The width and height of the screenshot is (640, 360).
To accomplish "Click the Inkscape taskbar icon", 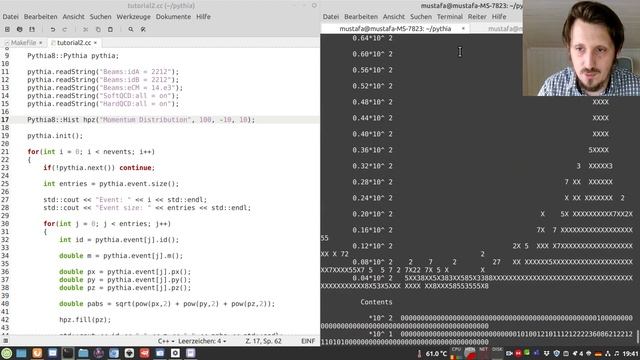I will (x=129, y=353).
